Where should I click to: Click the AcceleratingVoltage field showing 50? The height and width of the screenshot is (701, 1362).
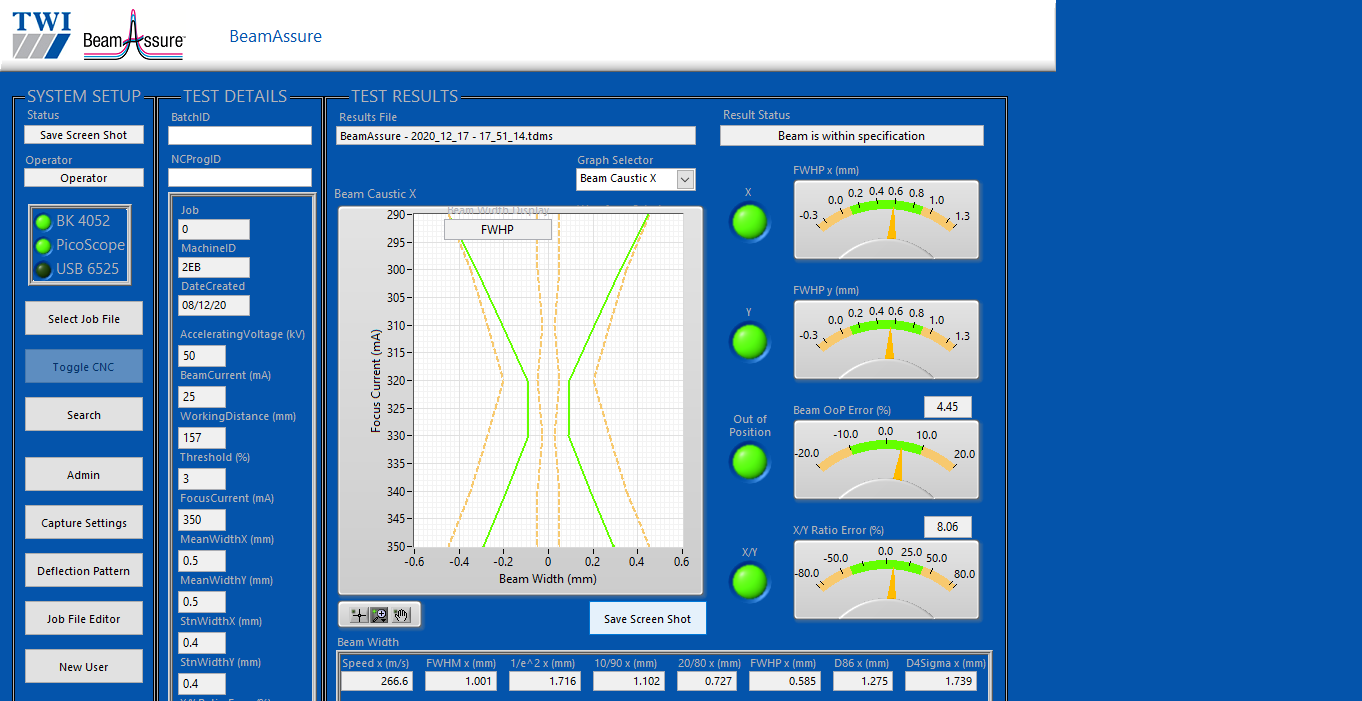pyautogui.click(x=202, y=356)
